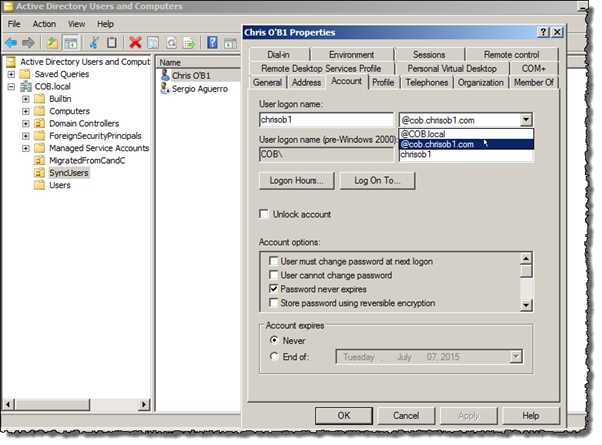Screen dimensions: 602x445
Task: Expand the Domain Controllers node
Action: click(x=25, y=123)
